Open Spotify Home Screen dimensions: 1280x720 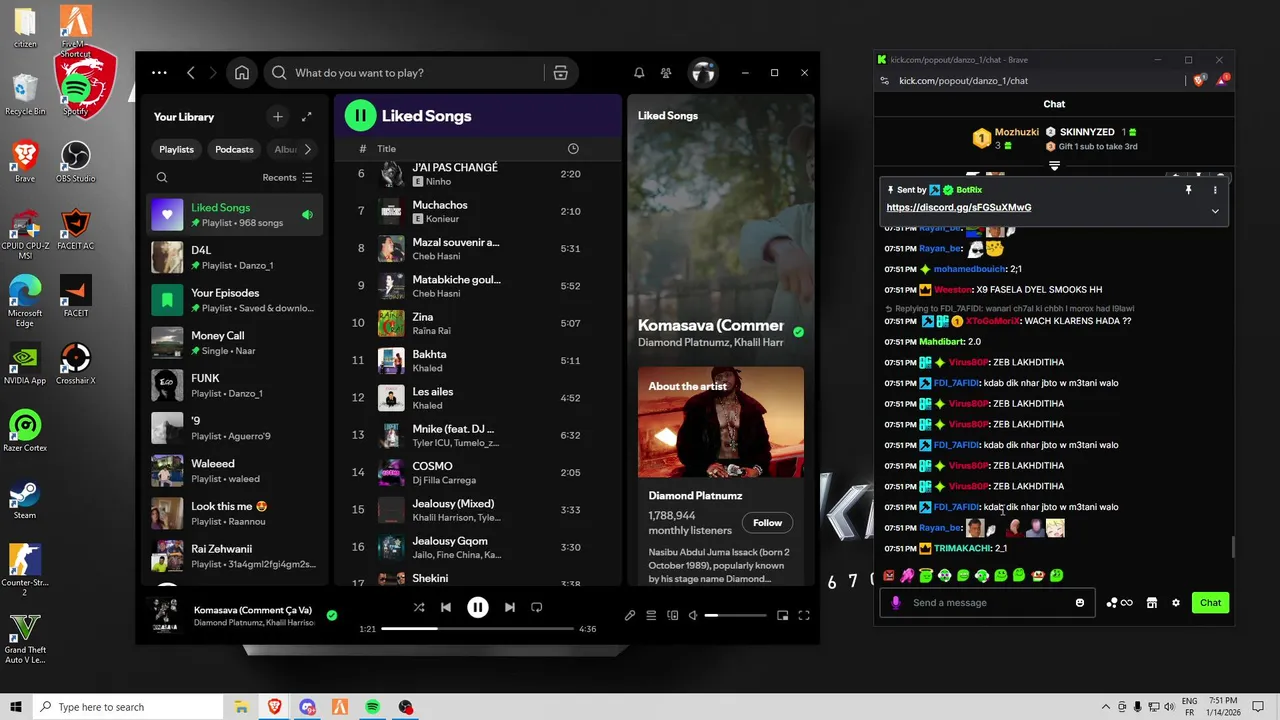[x=242, y=73]
